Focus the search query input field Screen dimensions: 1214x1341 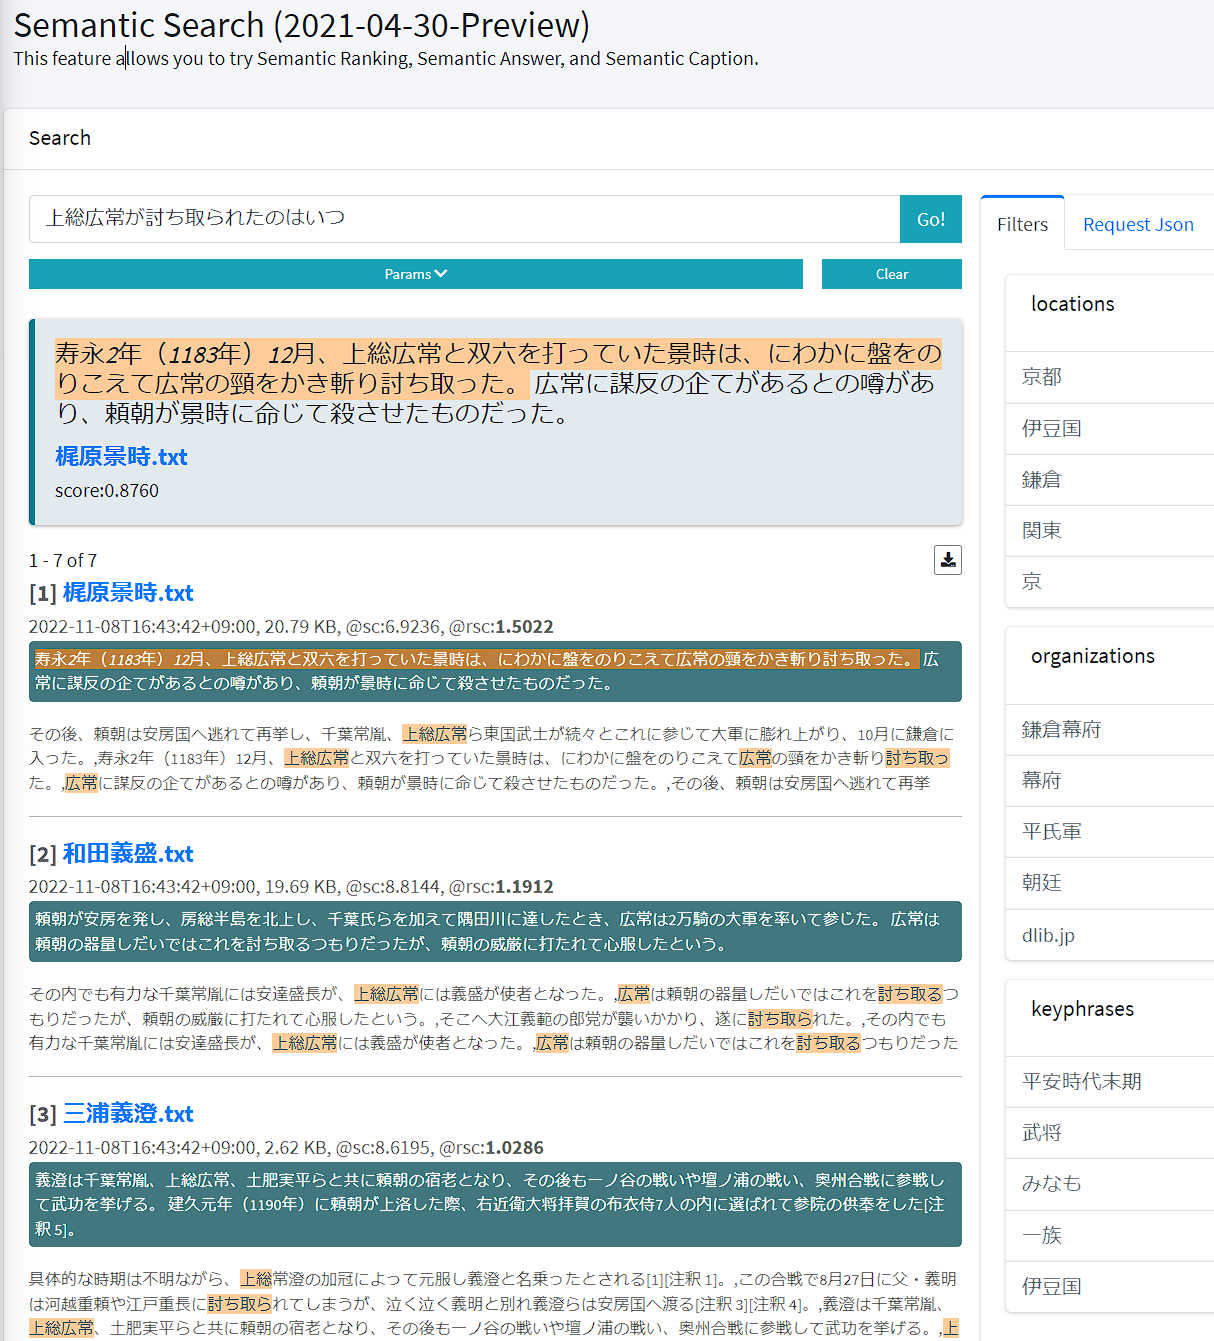(x=465, y=219)
